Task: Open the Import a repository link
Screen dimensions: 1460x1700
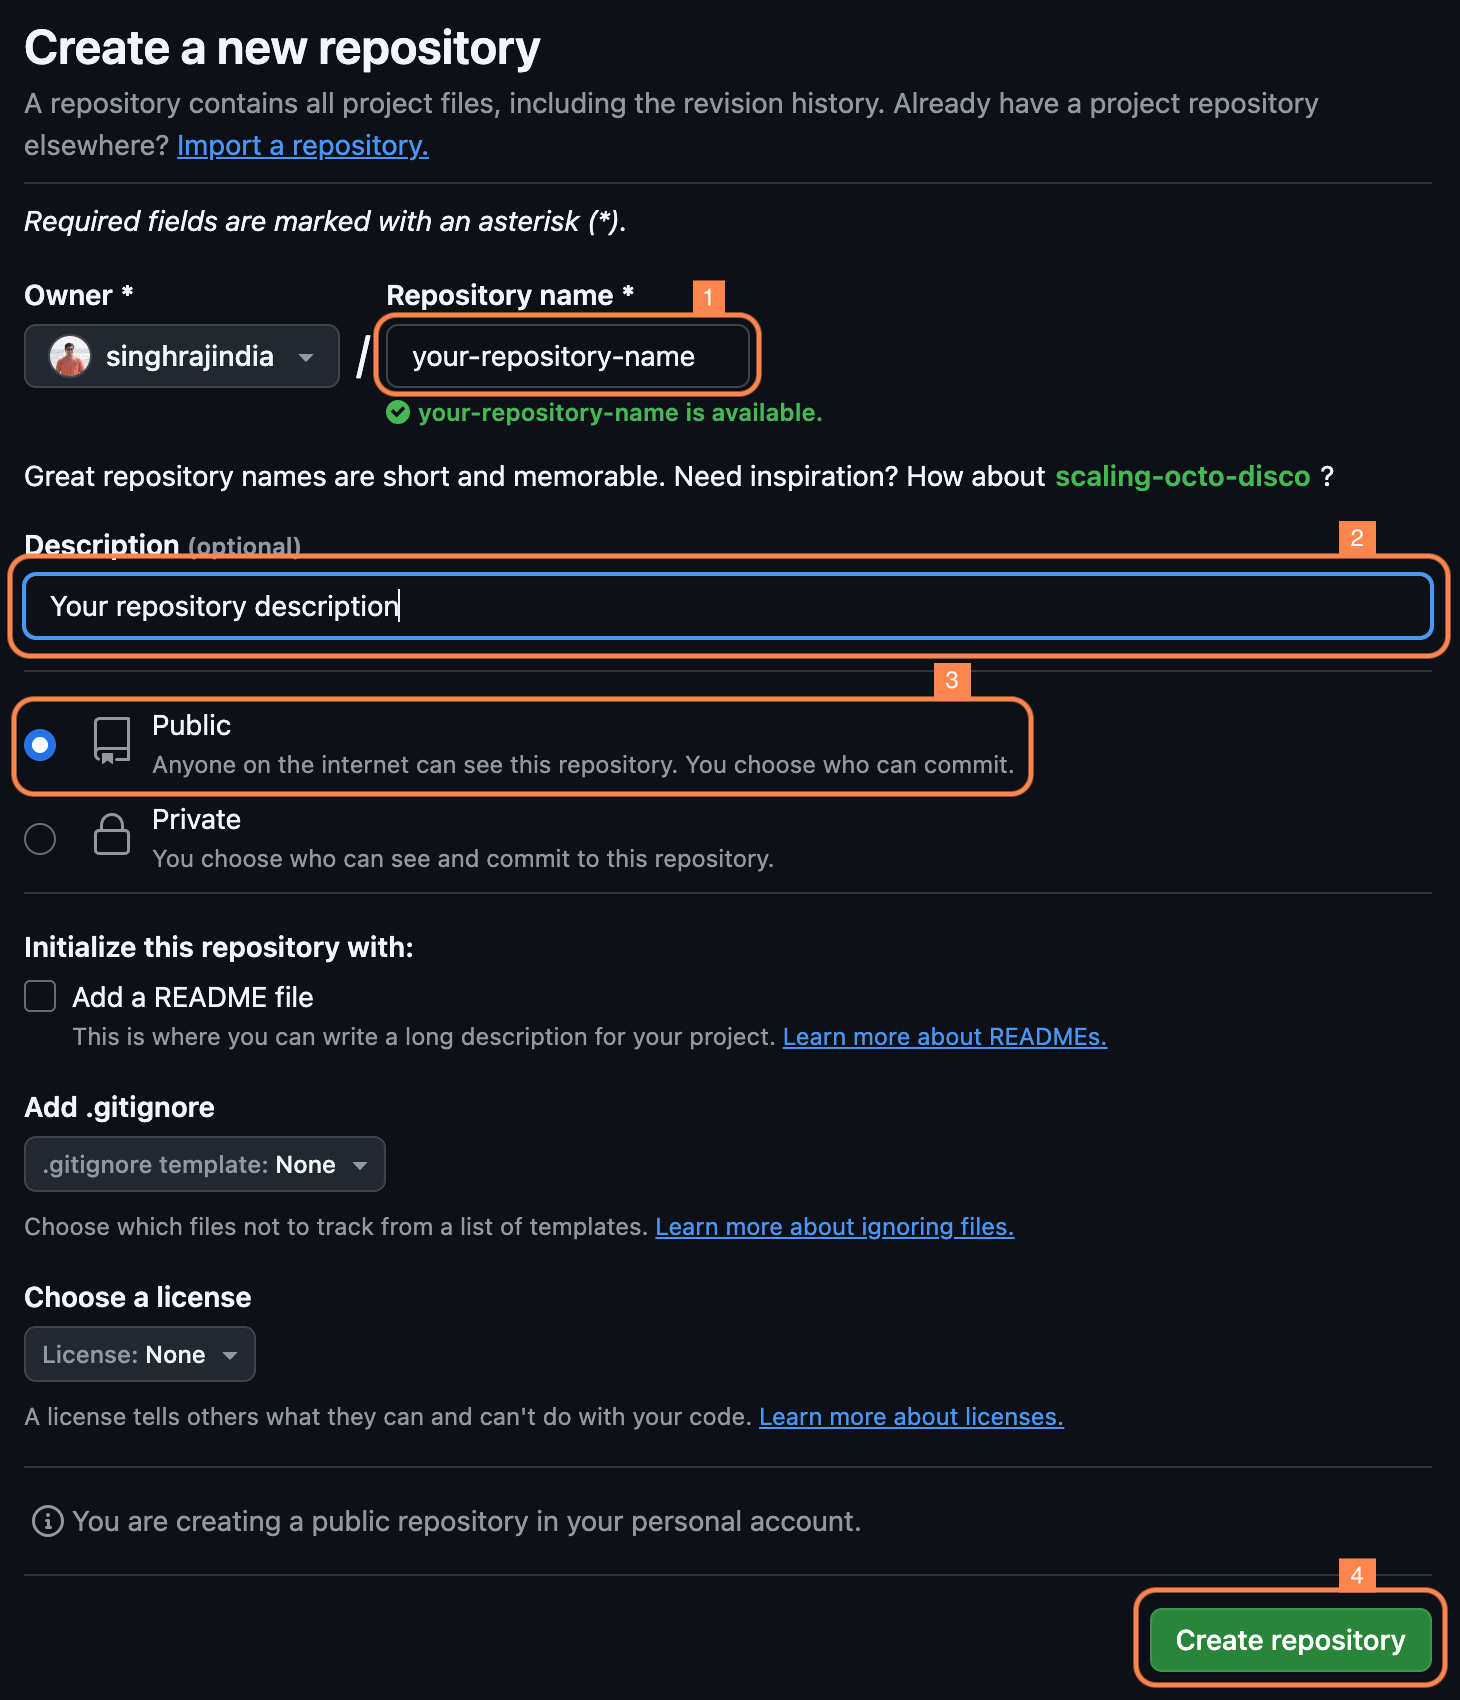Action: (302, 146)
